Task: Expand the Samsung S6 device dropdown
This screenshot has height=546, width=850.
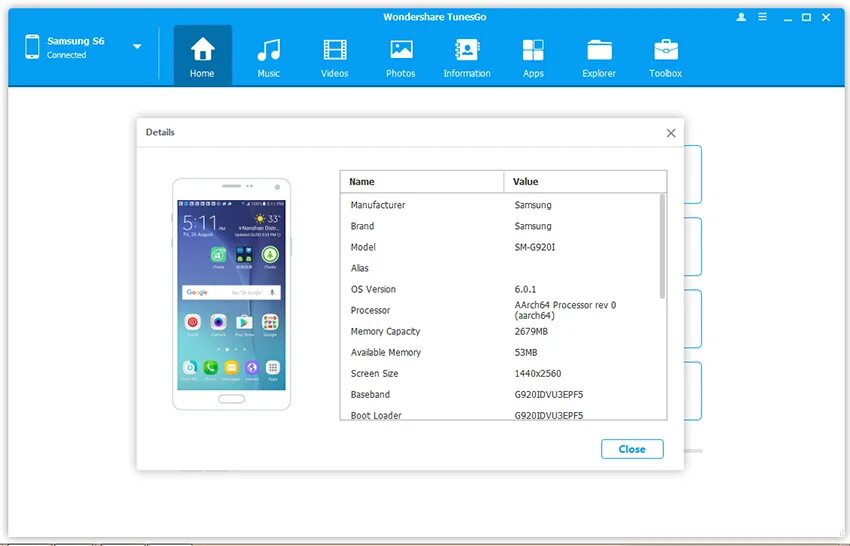Action: point(137,47)
